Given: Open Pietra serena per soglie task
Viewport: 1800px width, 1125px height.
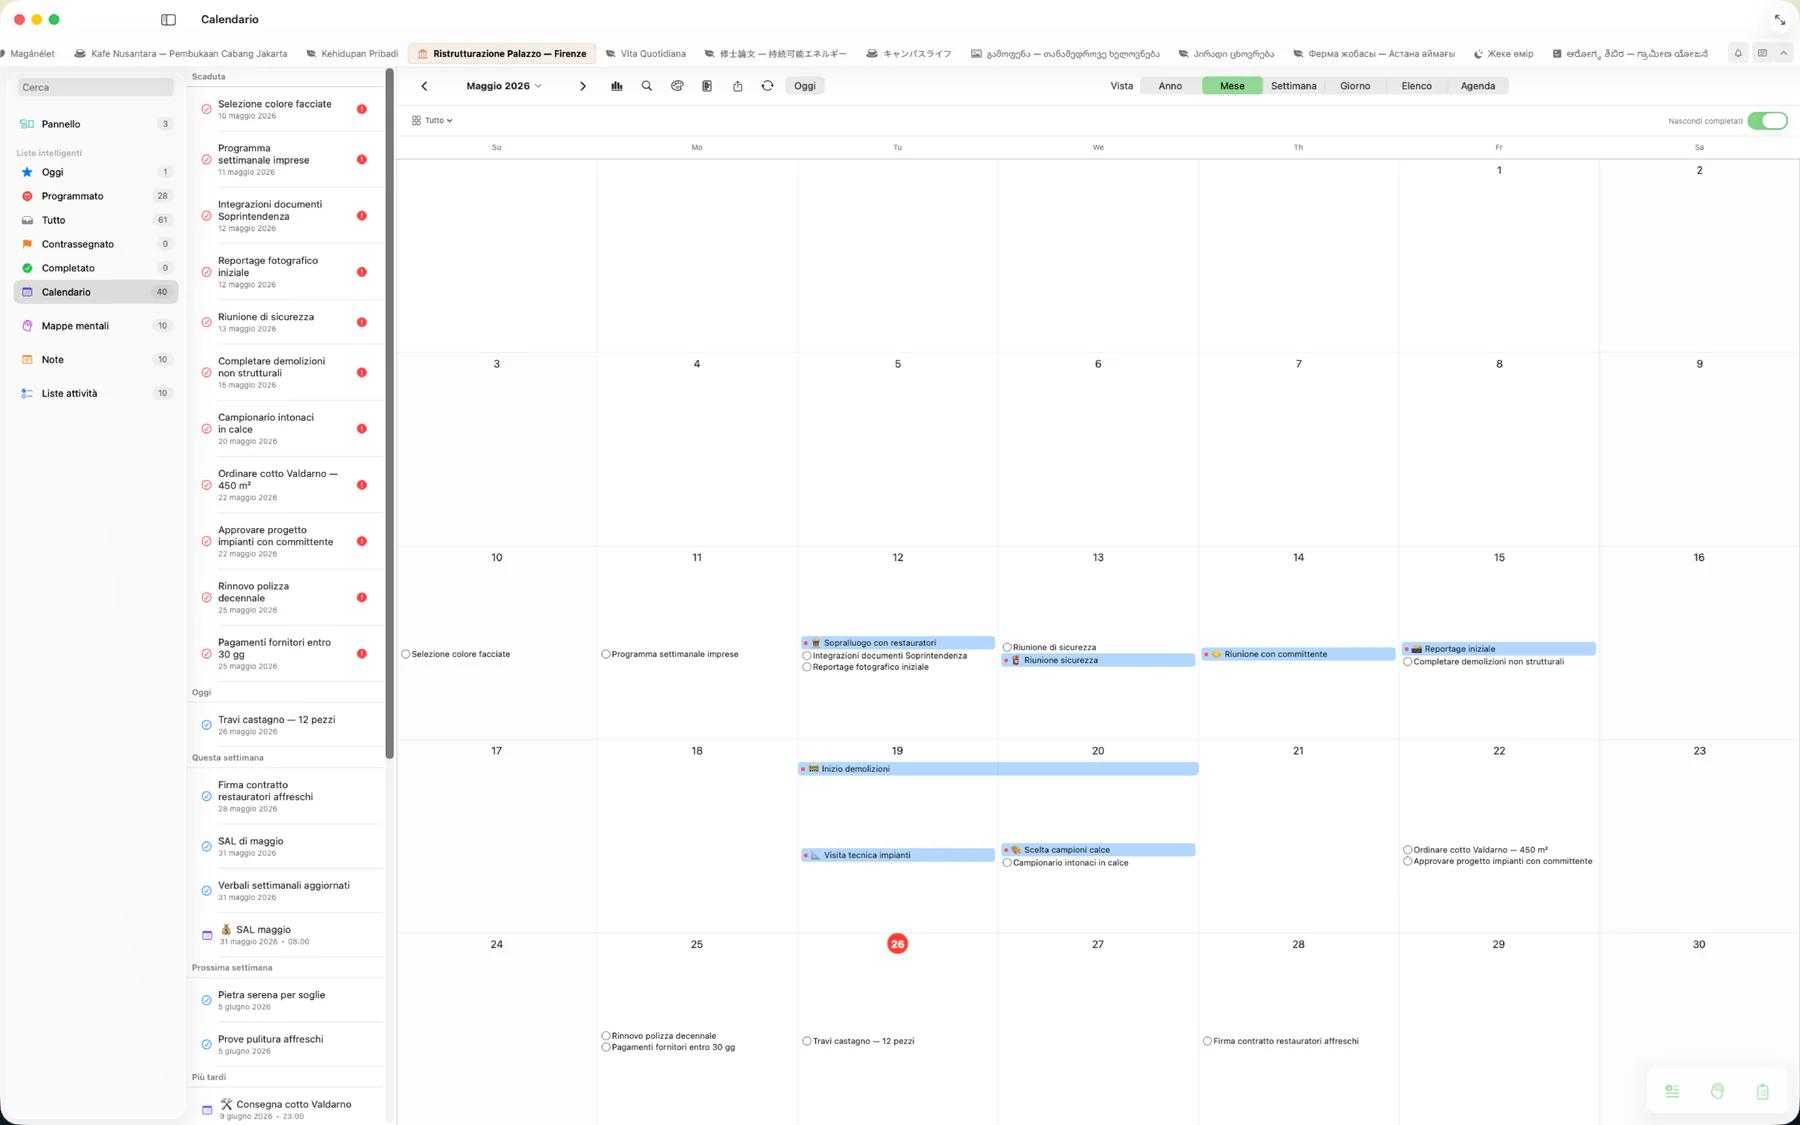Looking at the screenshot, I should point(286,1000).
